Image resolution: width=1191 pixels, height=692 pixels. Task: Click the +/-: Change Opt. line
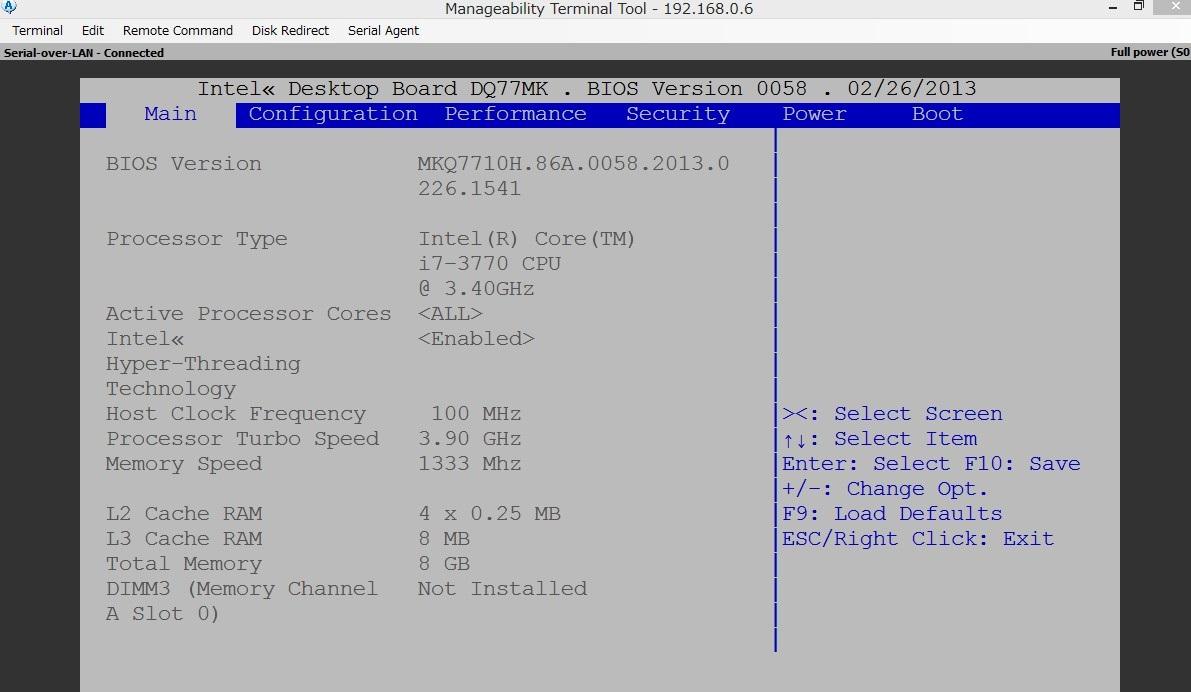point(885,489)
